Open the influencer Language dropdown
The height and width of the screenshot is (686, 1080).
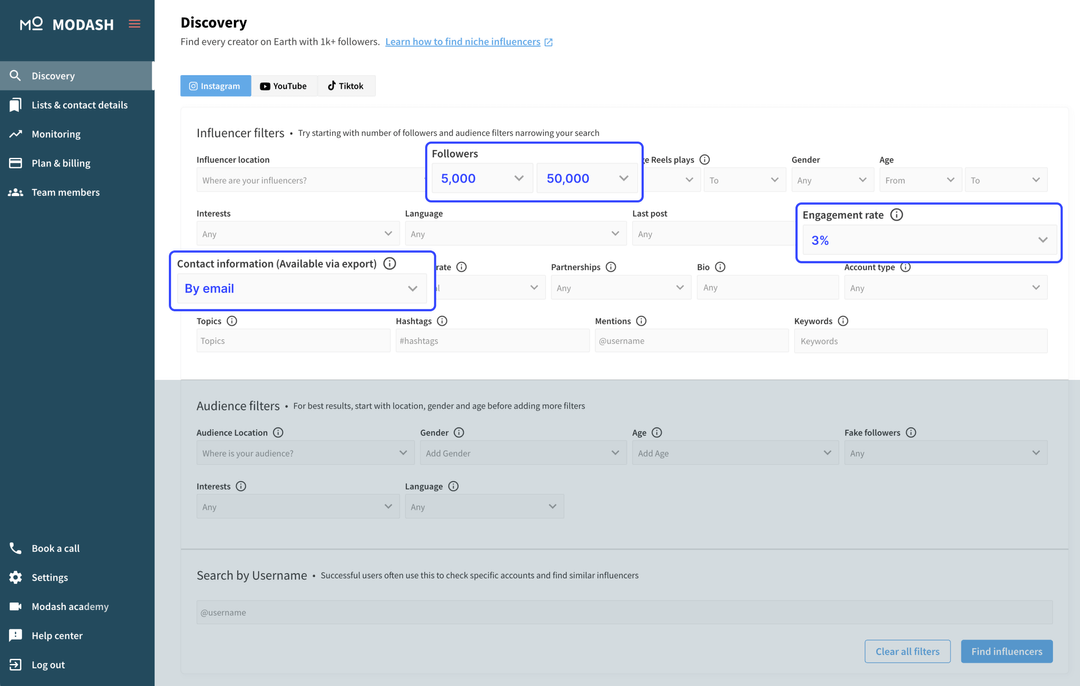[x=516, y=234]
